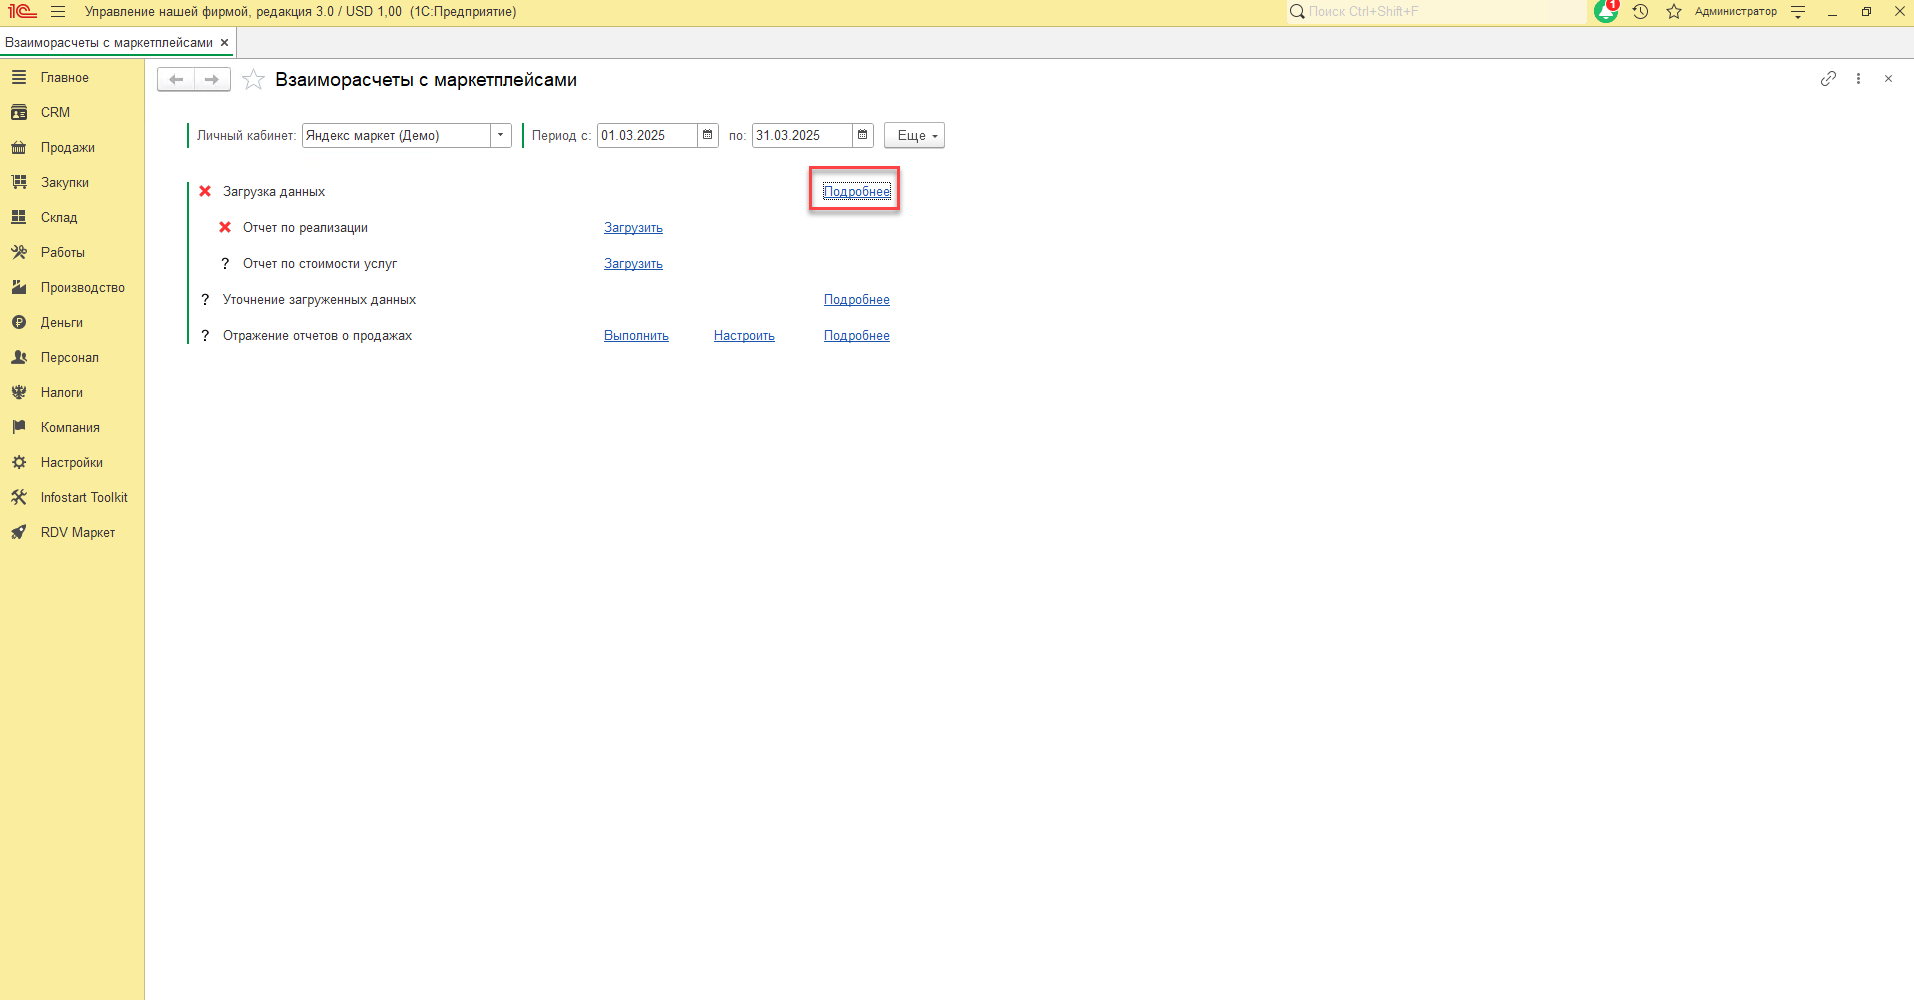1914x1000 pixels.
Task: Click the Персонал people icon
Action: [x=19, y=358]
